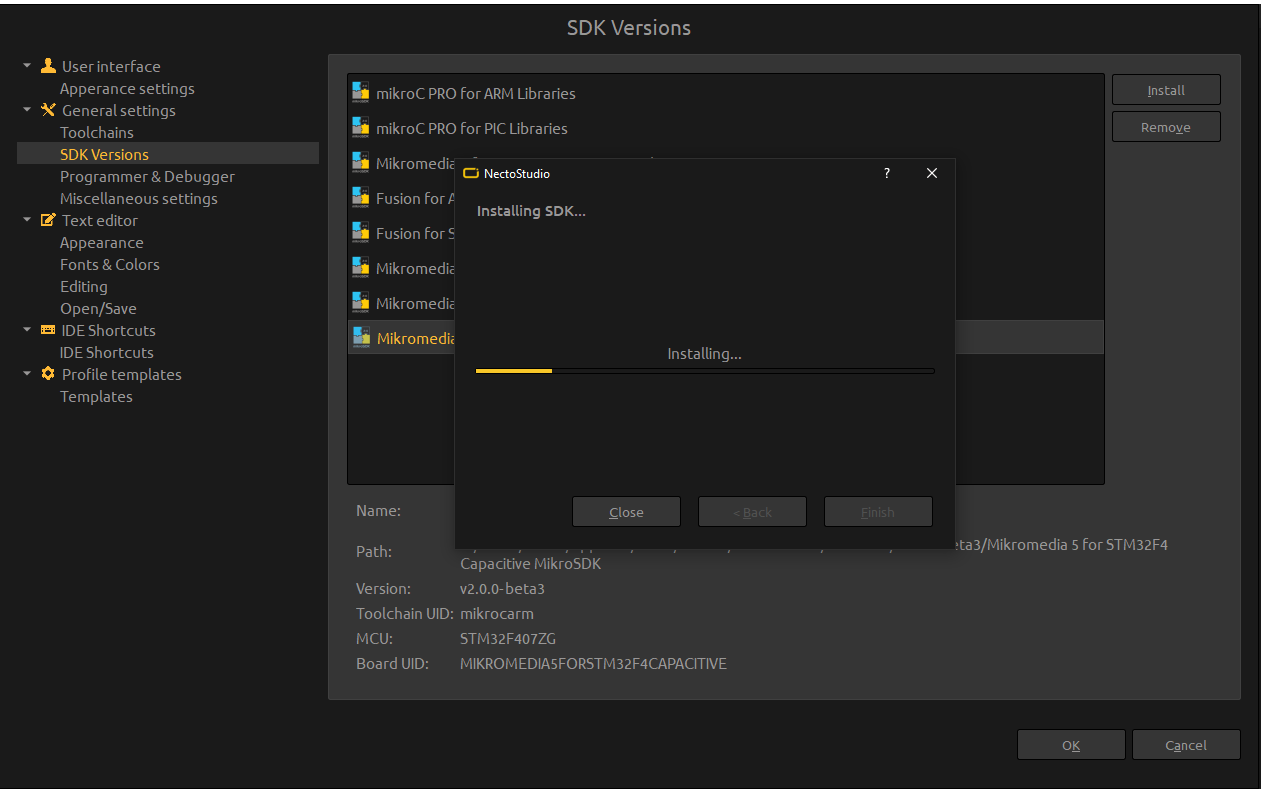Collapse the General settings section
The width and height of the screenshot is (1261, 789).
click(27, 110)
